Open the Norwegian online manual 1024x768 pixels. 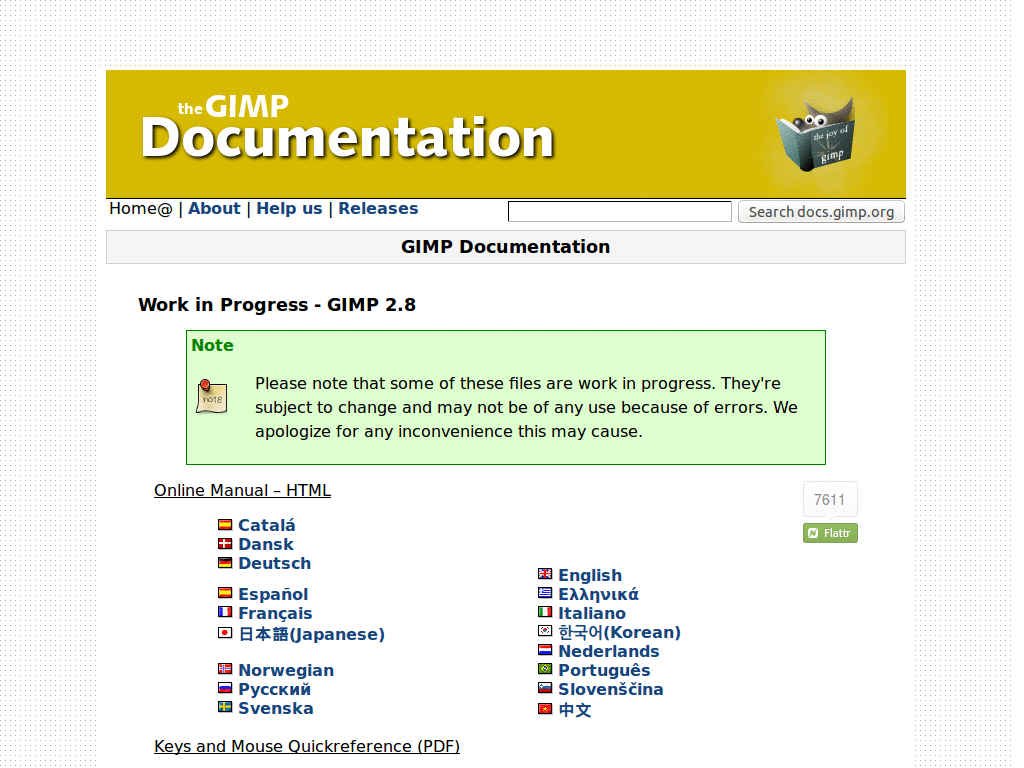[x=286, y=670]
